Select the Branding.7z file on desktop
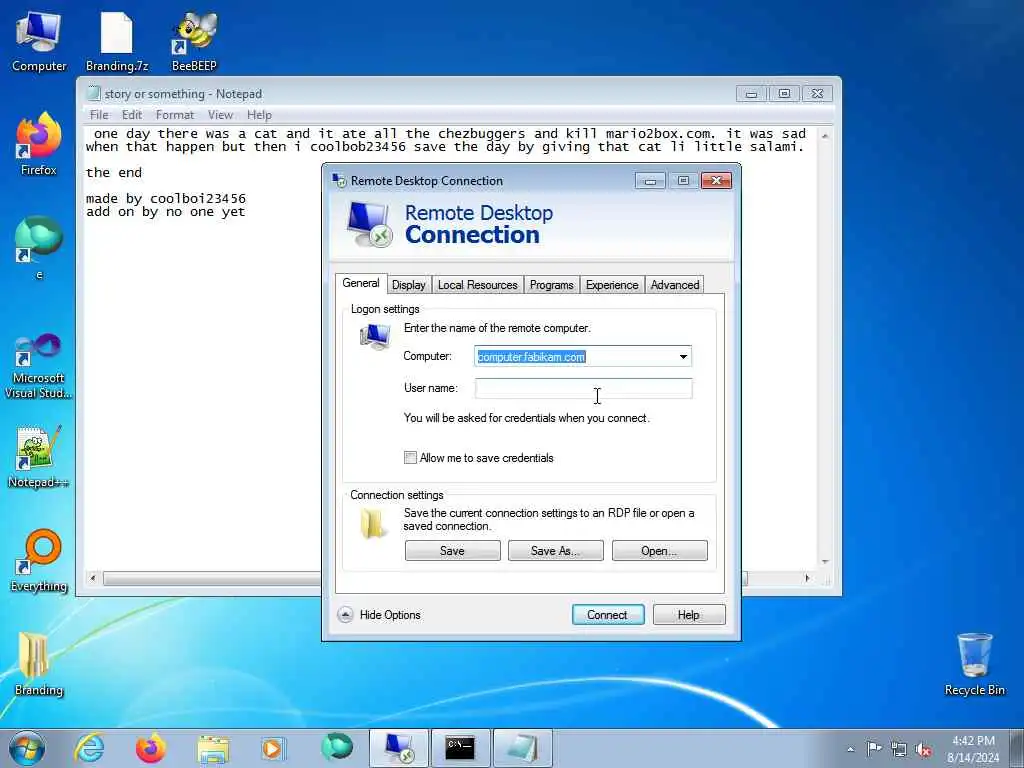Image resolution: width=1024 pixels, height=768 pixels. (x=117, y=42)
